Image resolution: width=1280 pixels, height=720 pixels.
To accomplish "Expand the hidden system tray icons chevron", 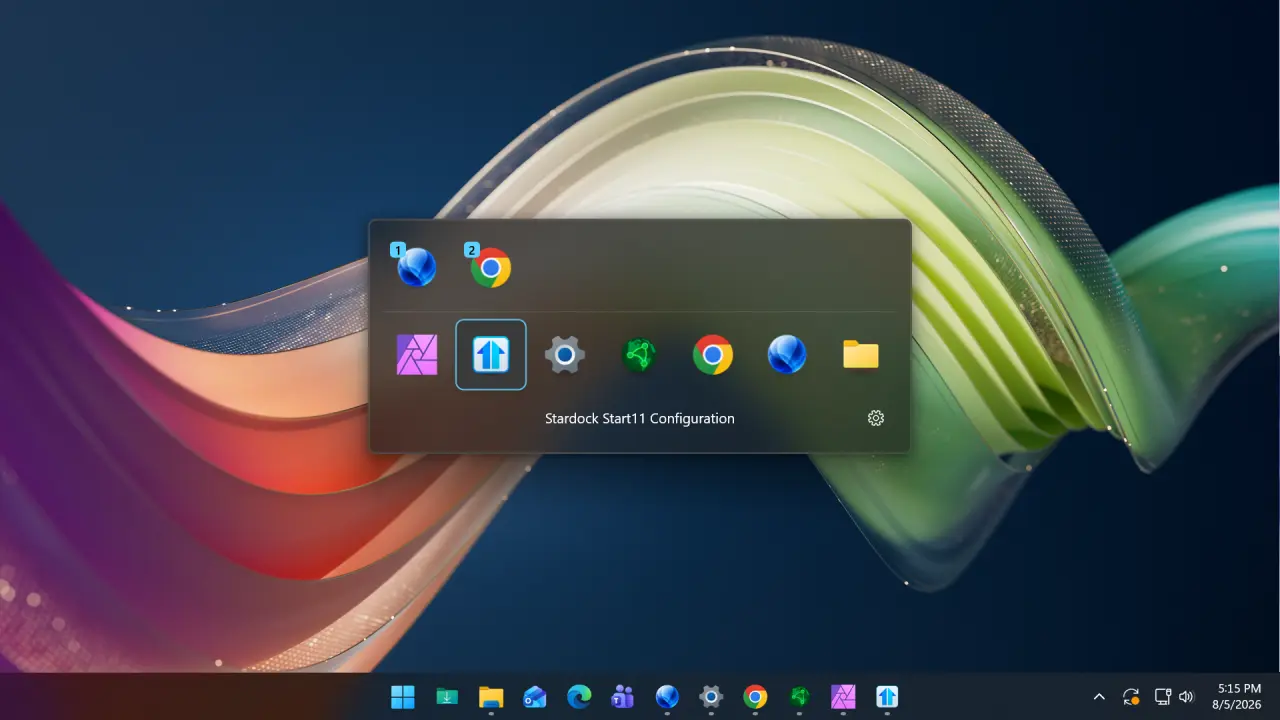I will point(1099,697).
